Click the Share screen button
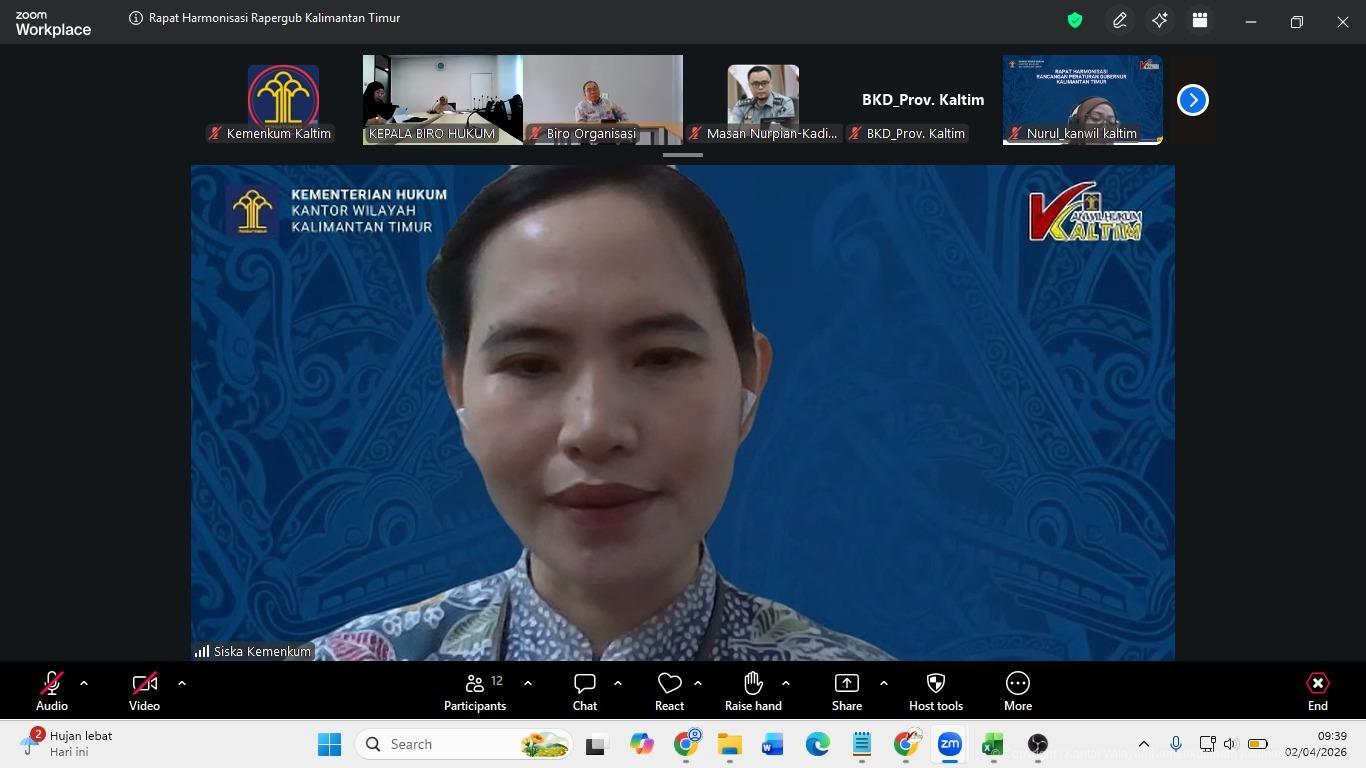1366x768 pixels. pos(846,691)
